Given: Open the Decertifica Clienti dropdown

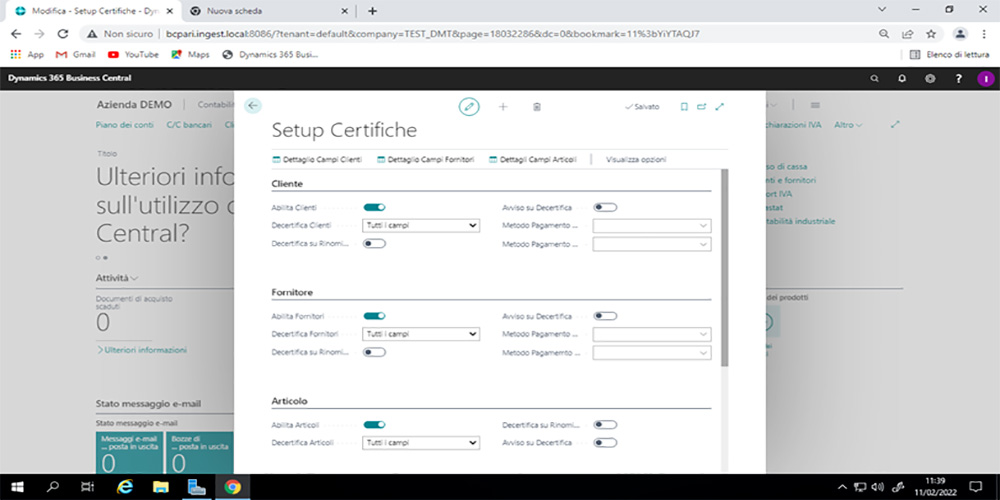Looking at the screenshot, I should click(x=420, y=226).
